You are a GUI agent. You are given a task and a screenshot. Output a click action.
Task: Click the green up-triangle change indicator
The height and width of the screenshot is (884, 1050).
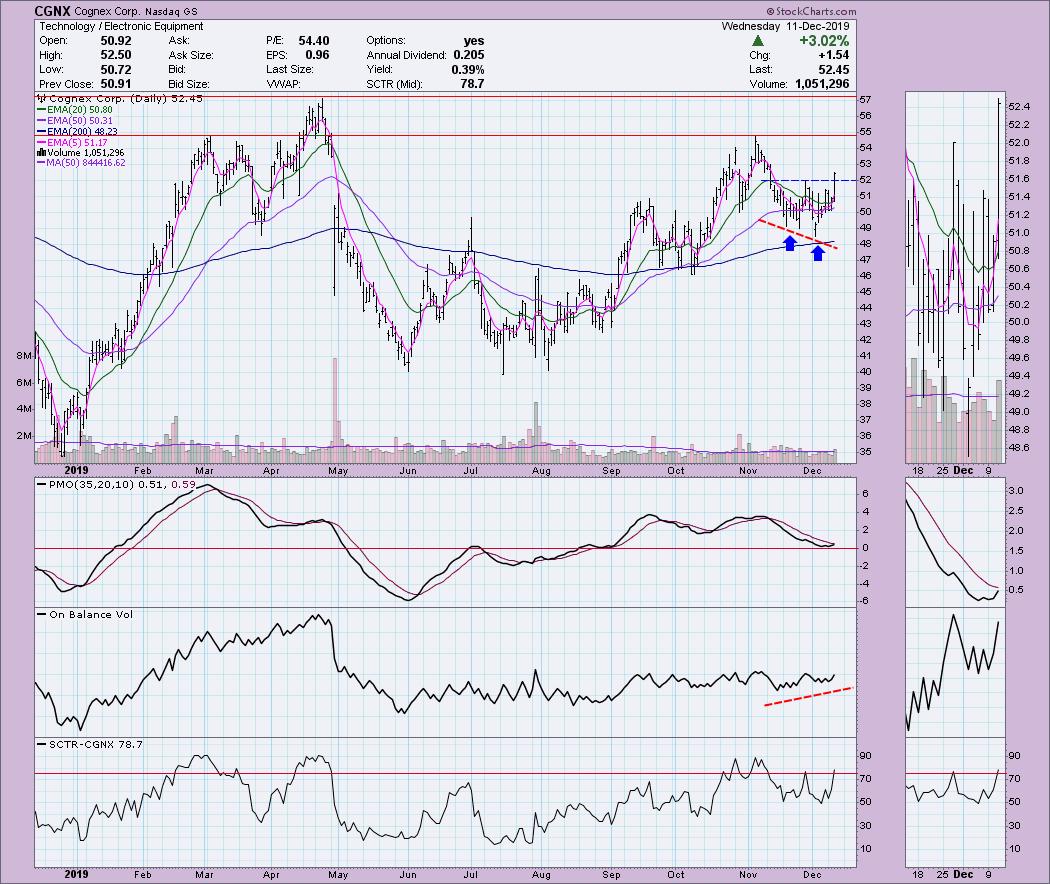(757, 41)
